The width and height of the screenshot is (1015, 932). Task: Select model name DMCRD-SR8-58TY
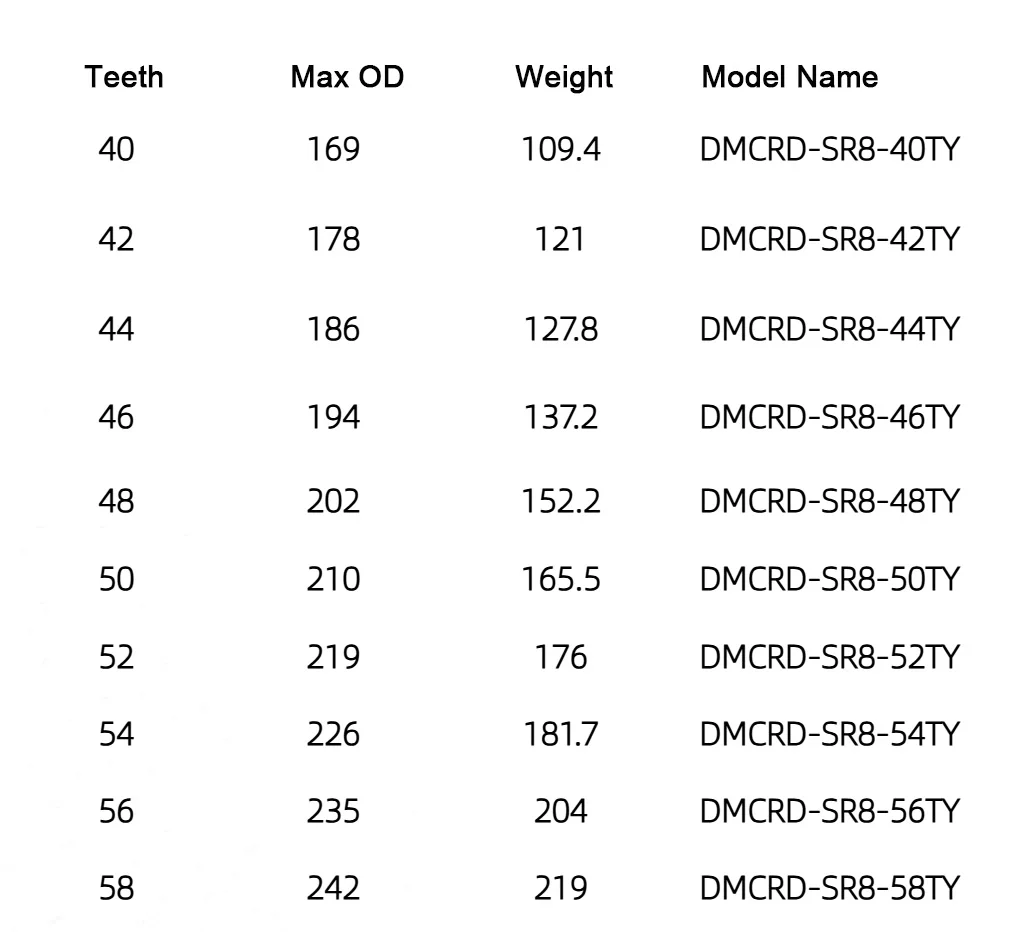(x=829, y=888)
